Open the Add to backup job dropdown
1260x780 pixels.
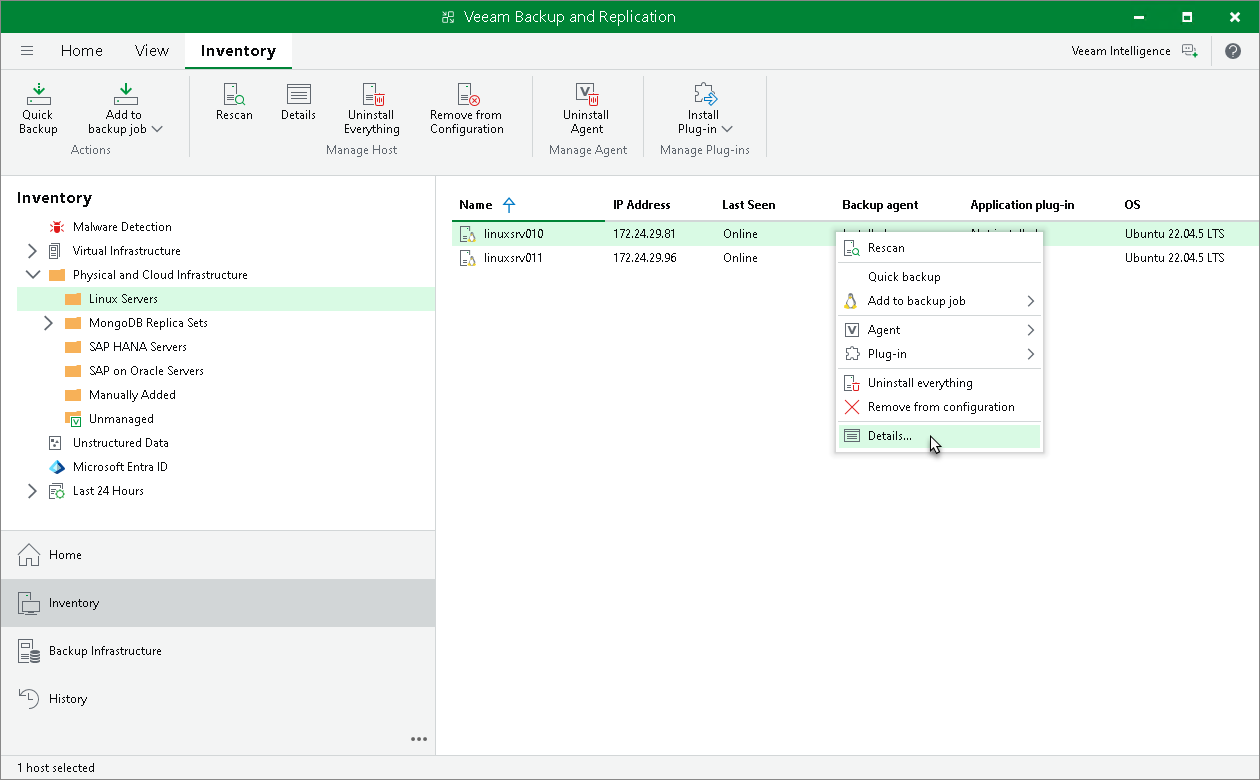(125, 108)
